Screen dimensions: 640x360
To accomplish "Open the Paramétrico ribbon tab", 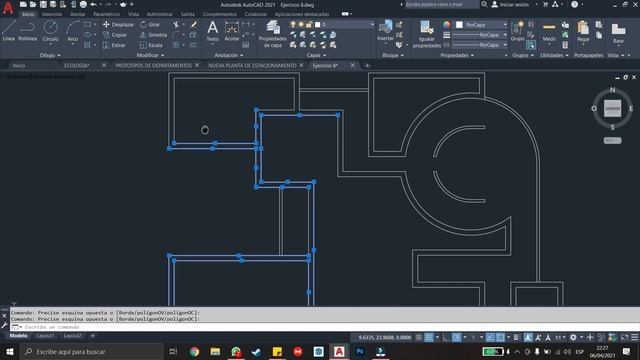I will pos(107,14).
